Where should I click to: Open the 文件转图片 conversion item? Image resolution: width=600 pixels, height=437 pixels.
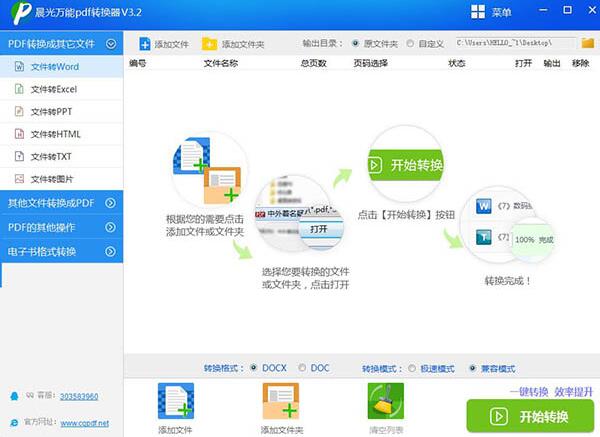coord(62,179)
